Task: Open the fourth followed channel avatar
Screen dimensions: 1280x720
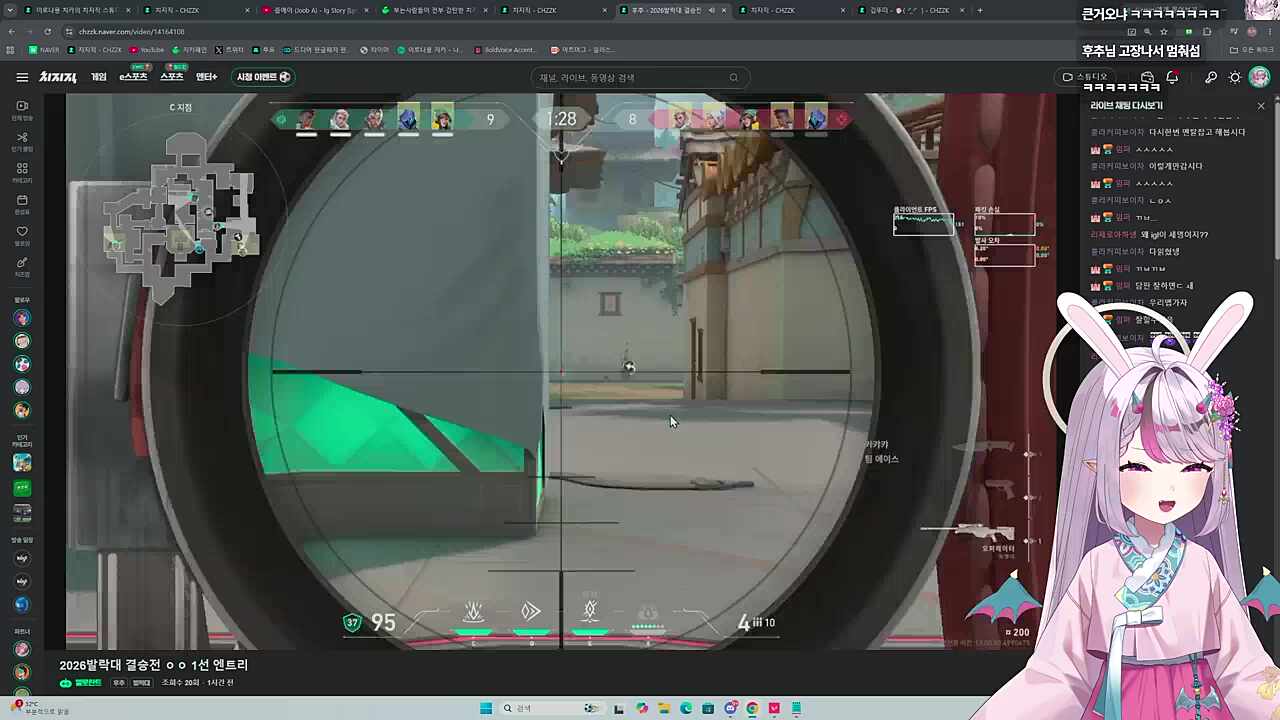Action: (x=22, y=387)
